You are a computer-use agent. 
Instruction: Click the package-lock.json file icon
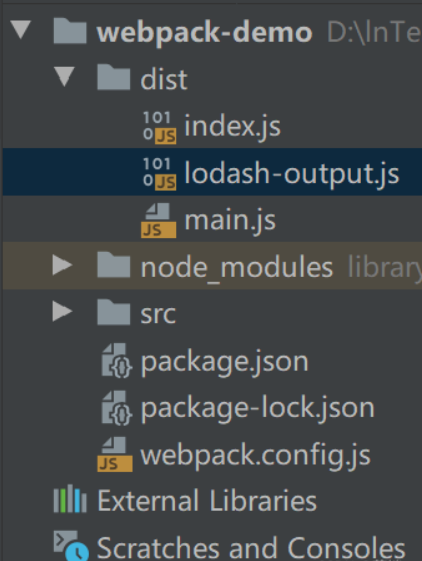[x=117, y=408]
